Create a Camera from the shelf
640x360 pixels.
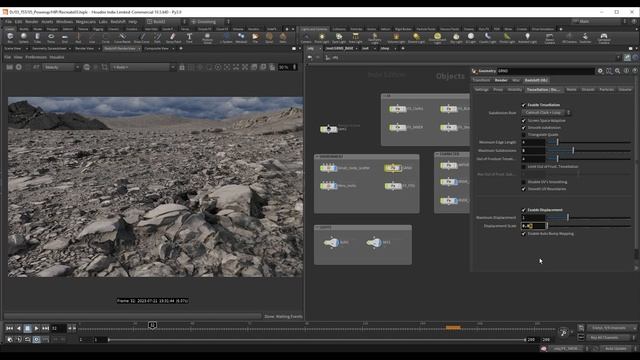tap(306, 38)
